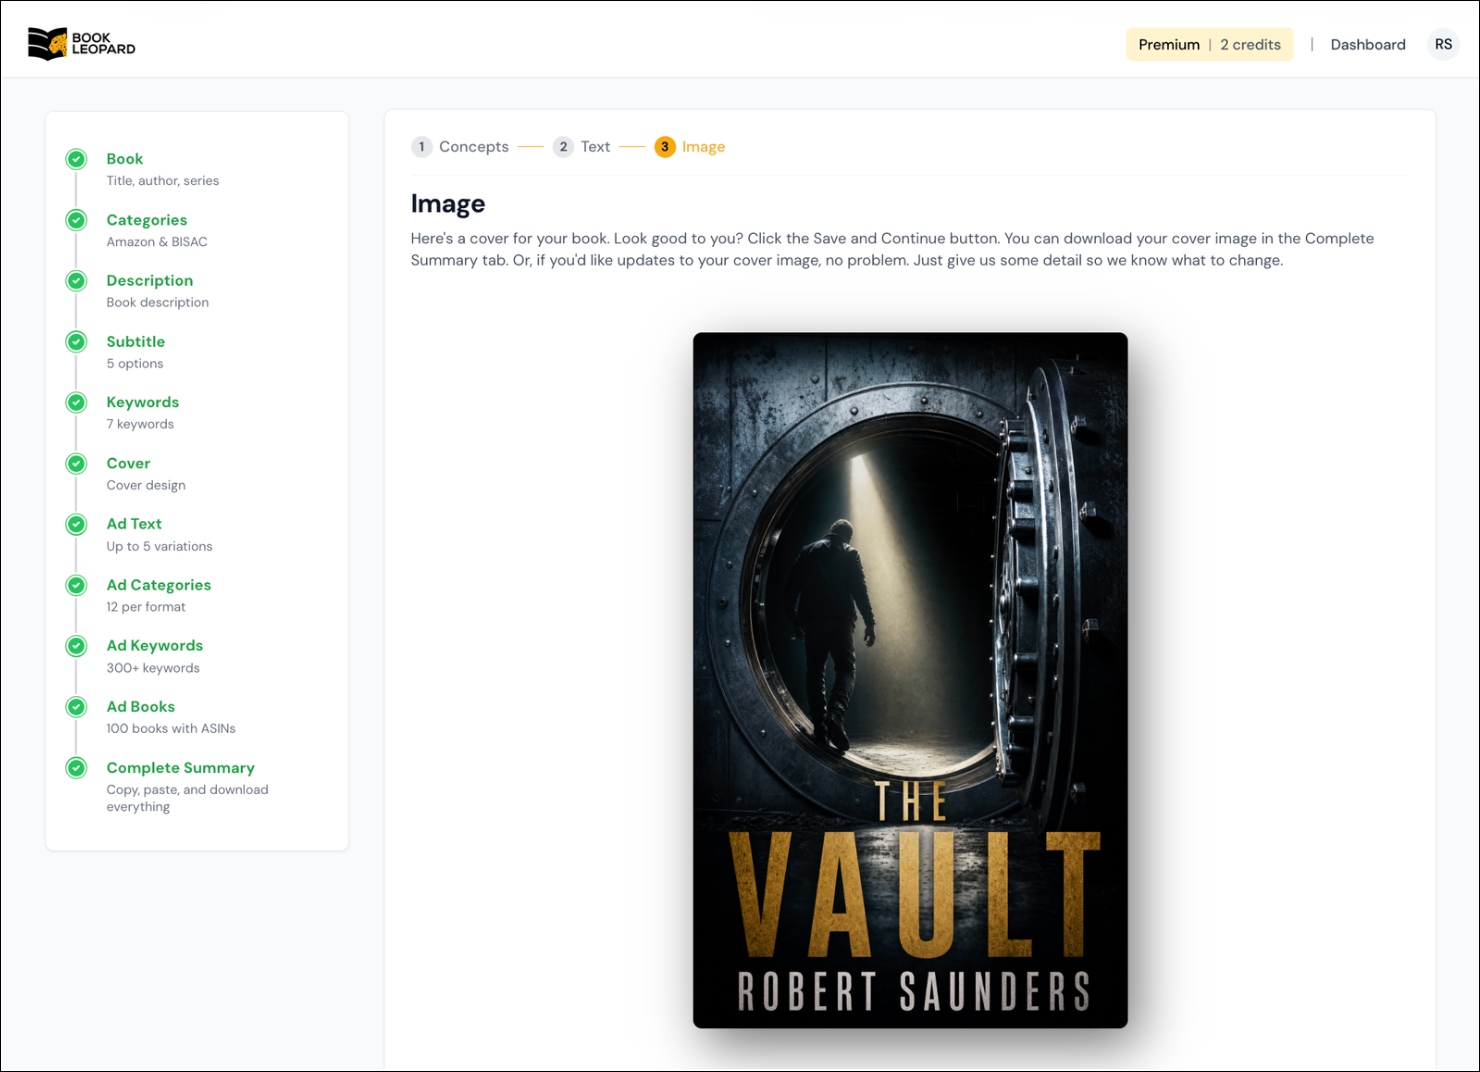The image size is (1480, 1072).
Task: Click the Image page heading
Action: click(x=448, y=204)
